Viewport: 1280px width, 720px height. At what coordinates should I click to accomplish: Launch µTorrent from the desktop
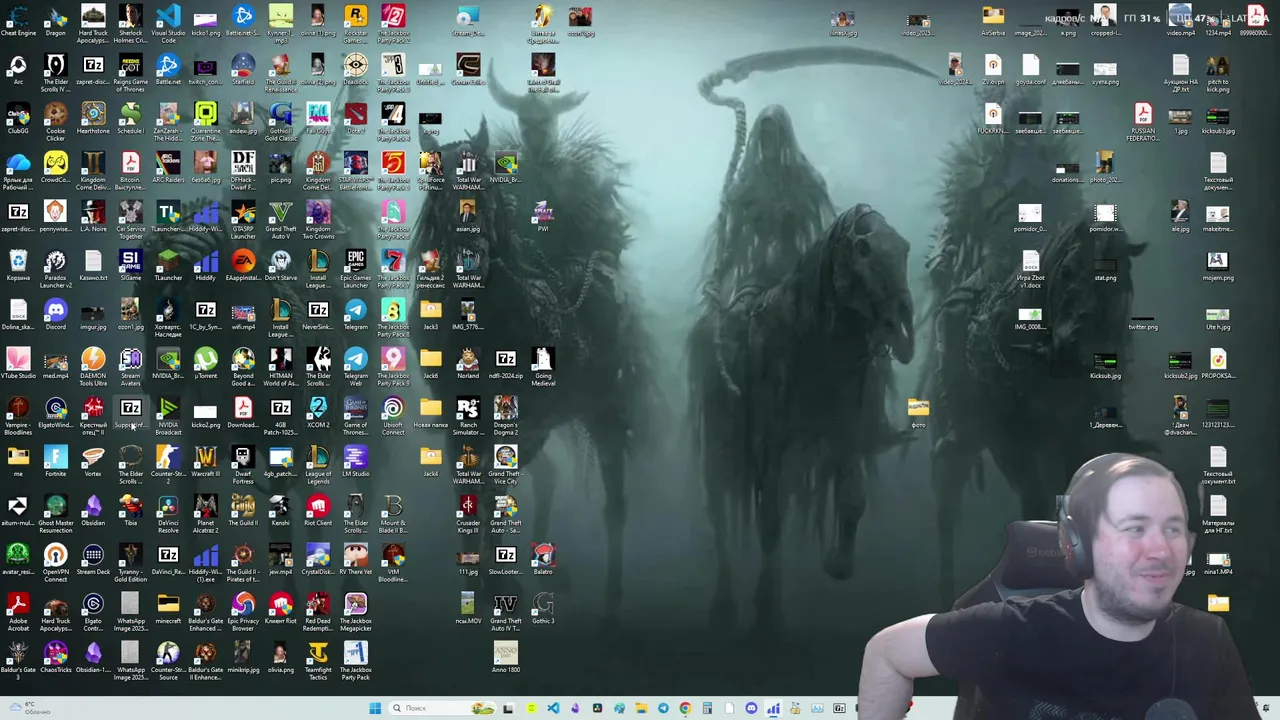(x=205, y=360)
